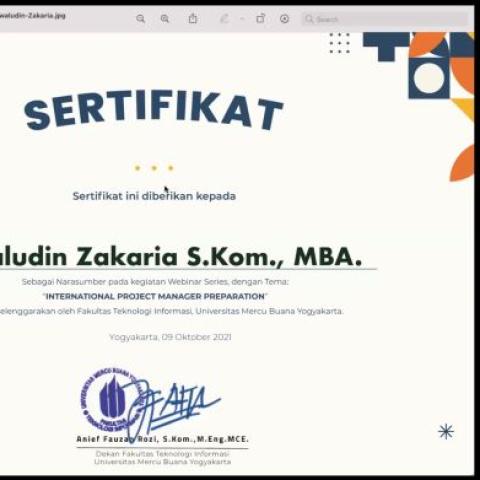Focus the Search field in toolbar
The height and width of the screenshot is (480, 480).
point(386,19)
